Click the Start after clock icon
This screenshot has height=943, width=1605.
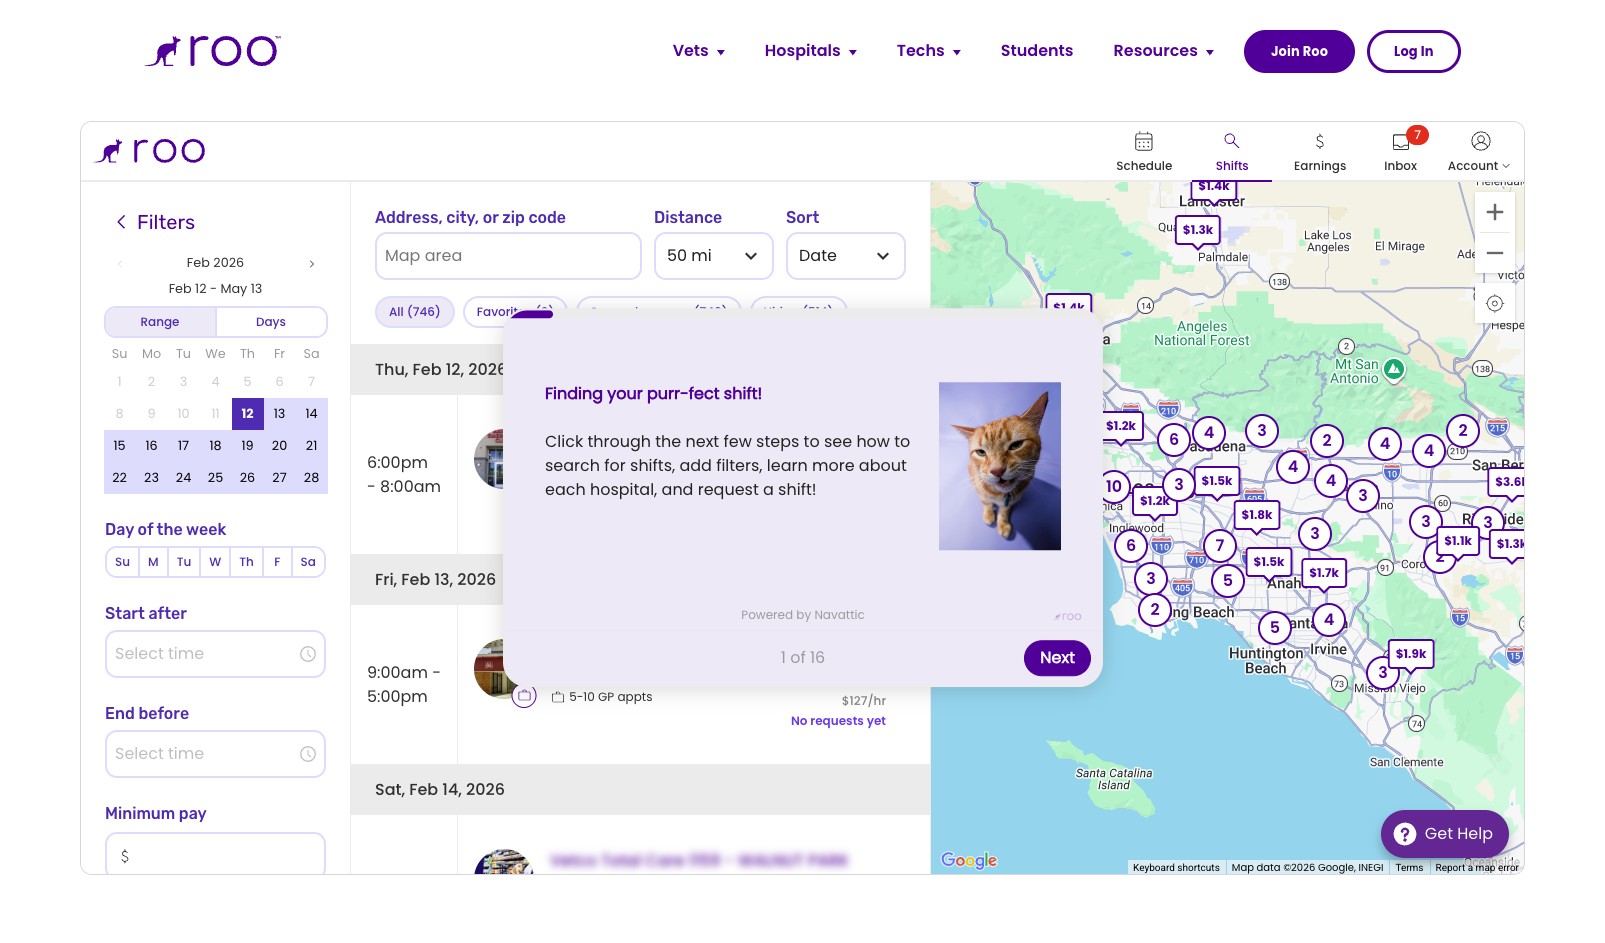point(308,654)
